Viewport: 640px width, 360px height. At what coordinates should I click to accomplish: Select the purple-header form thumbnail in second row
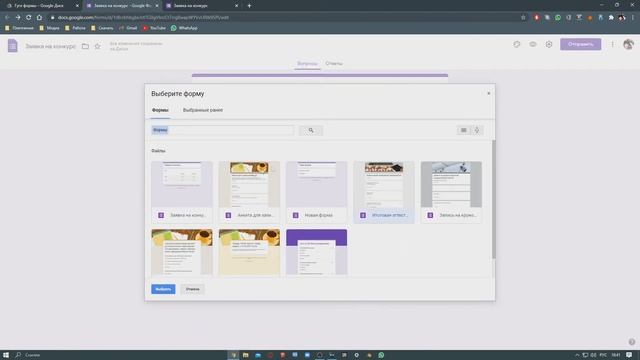(317, 252)
